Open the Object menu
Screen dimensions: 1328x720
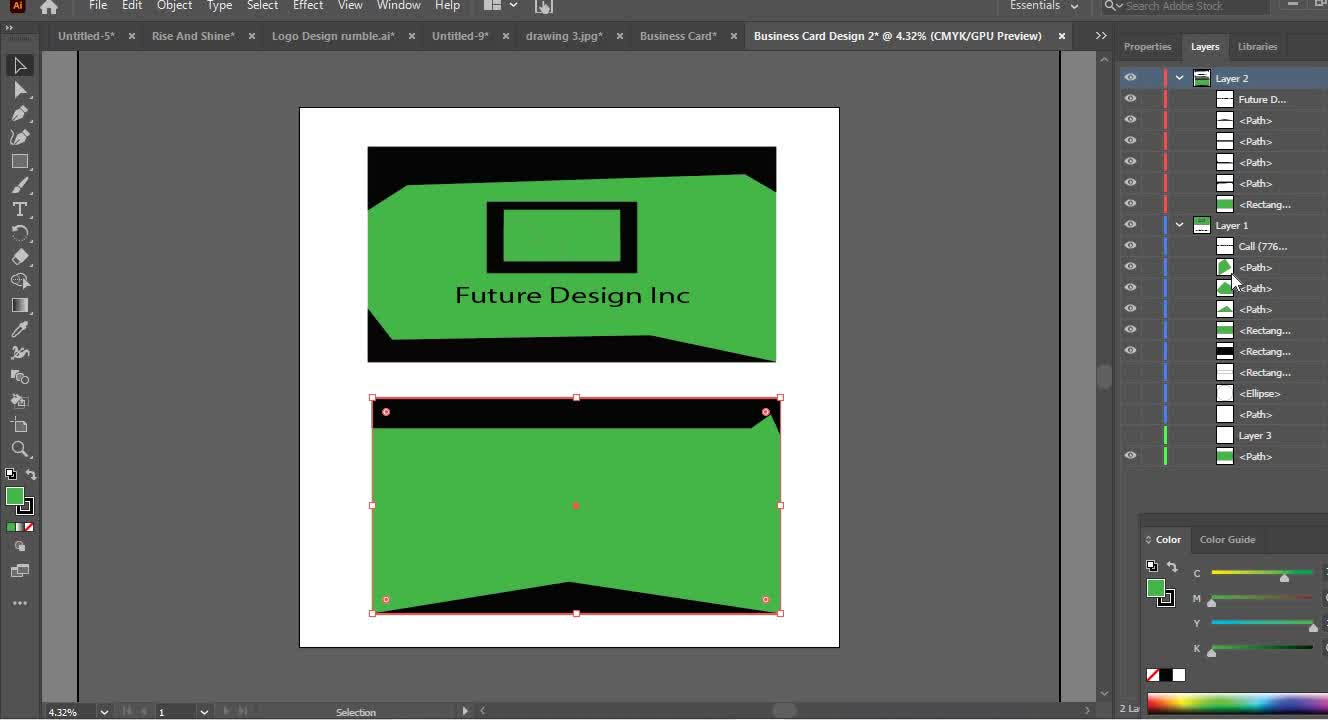tap(174, 6)
